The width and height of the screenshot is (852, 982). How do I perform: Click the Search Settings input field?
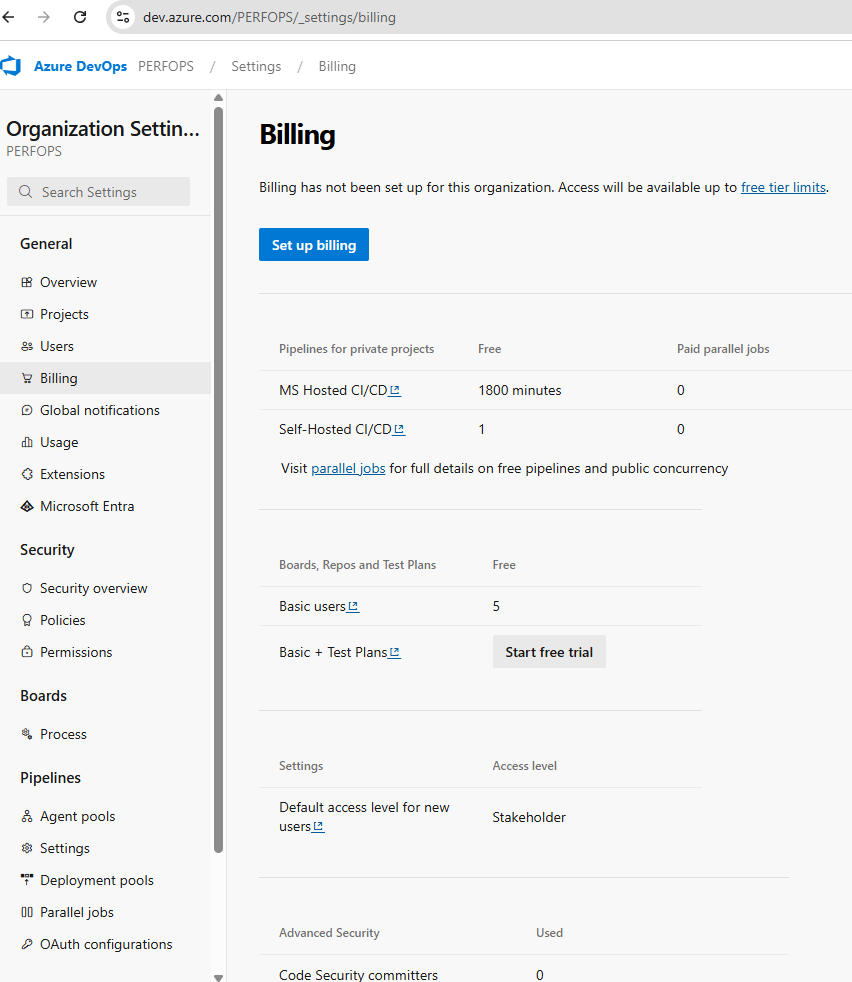[x=98, y=192]
